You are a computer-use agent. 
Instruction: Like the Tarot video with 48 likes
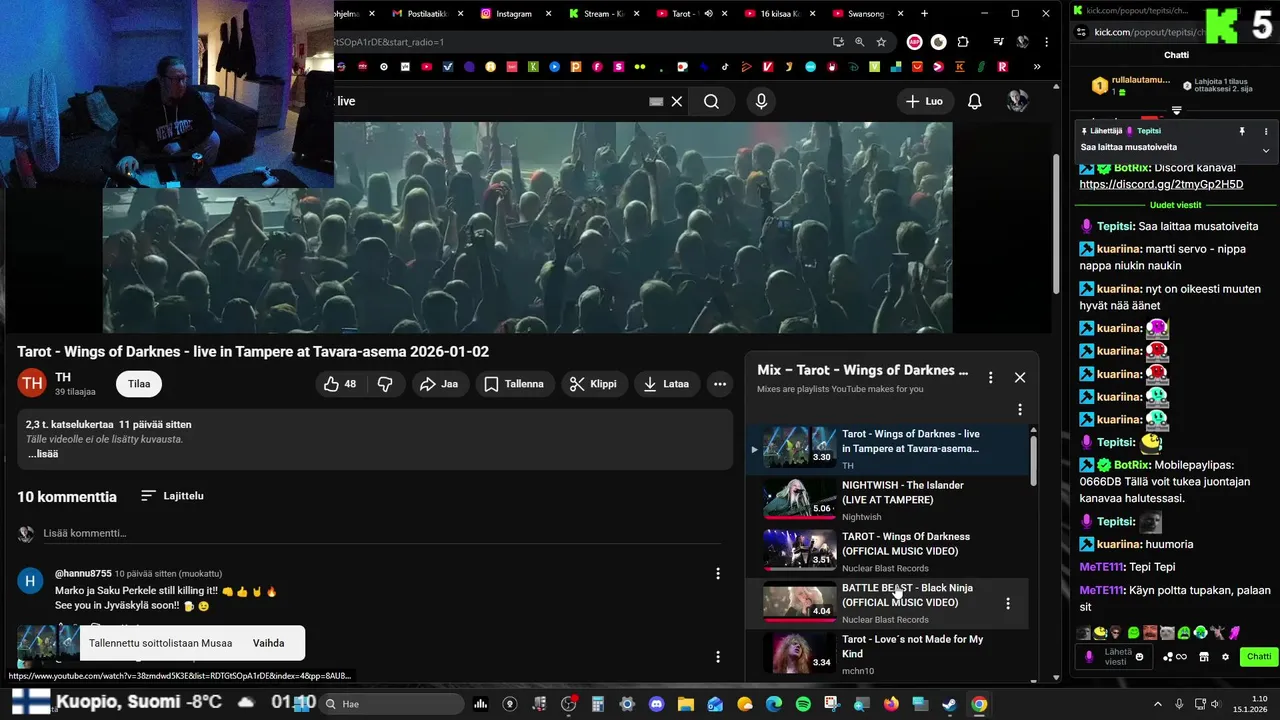click(x=340, y=384)
